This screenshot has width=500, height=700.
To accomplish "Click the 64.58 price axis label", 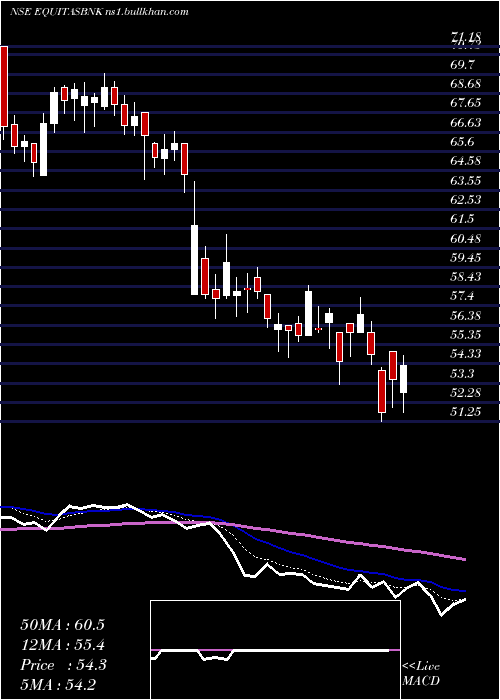I will point(466,161).
